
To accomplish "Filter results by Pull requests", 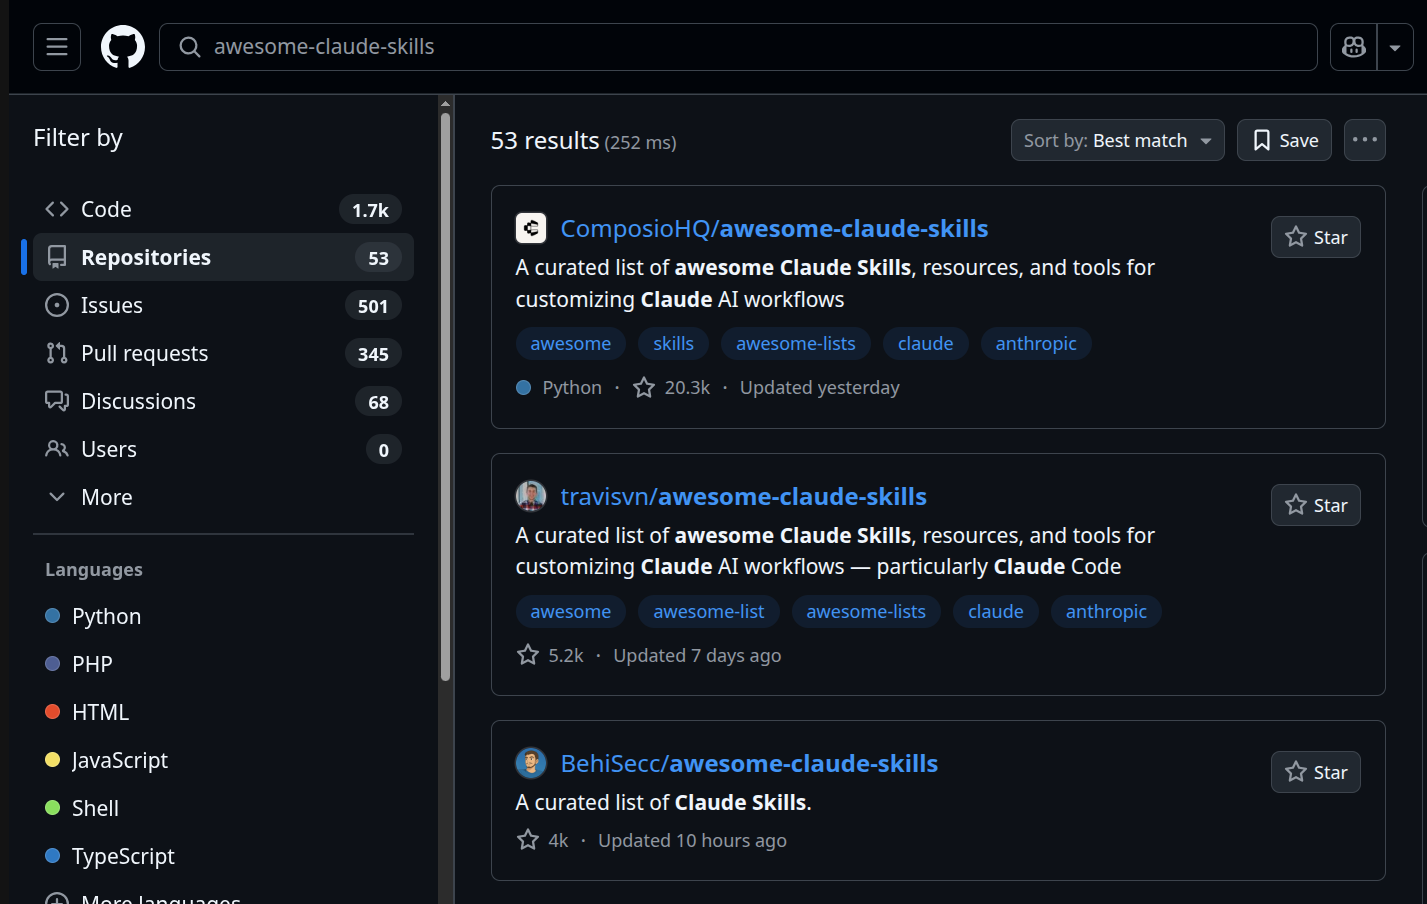I will click(x=223, y=353).
